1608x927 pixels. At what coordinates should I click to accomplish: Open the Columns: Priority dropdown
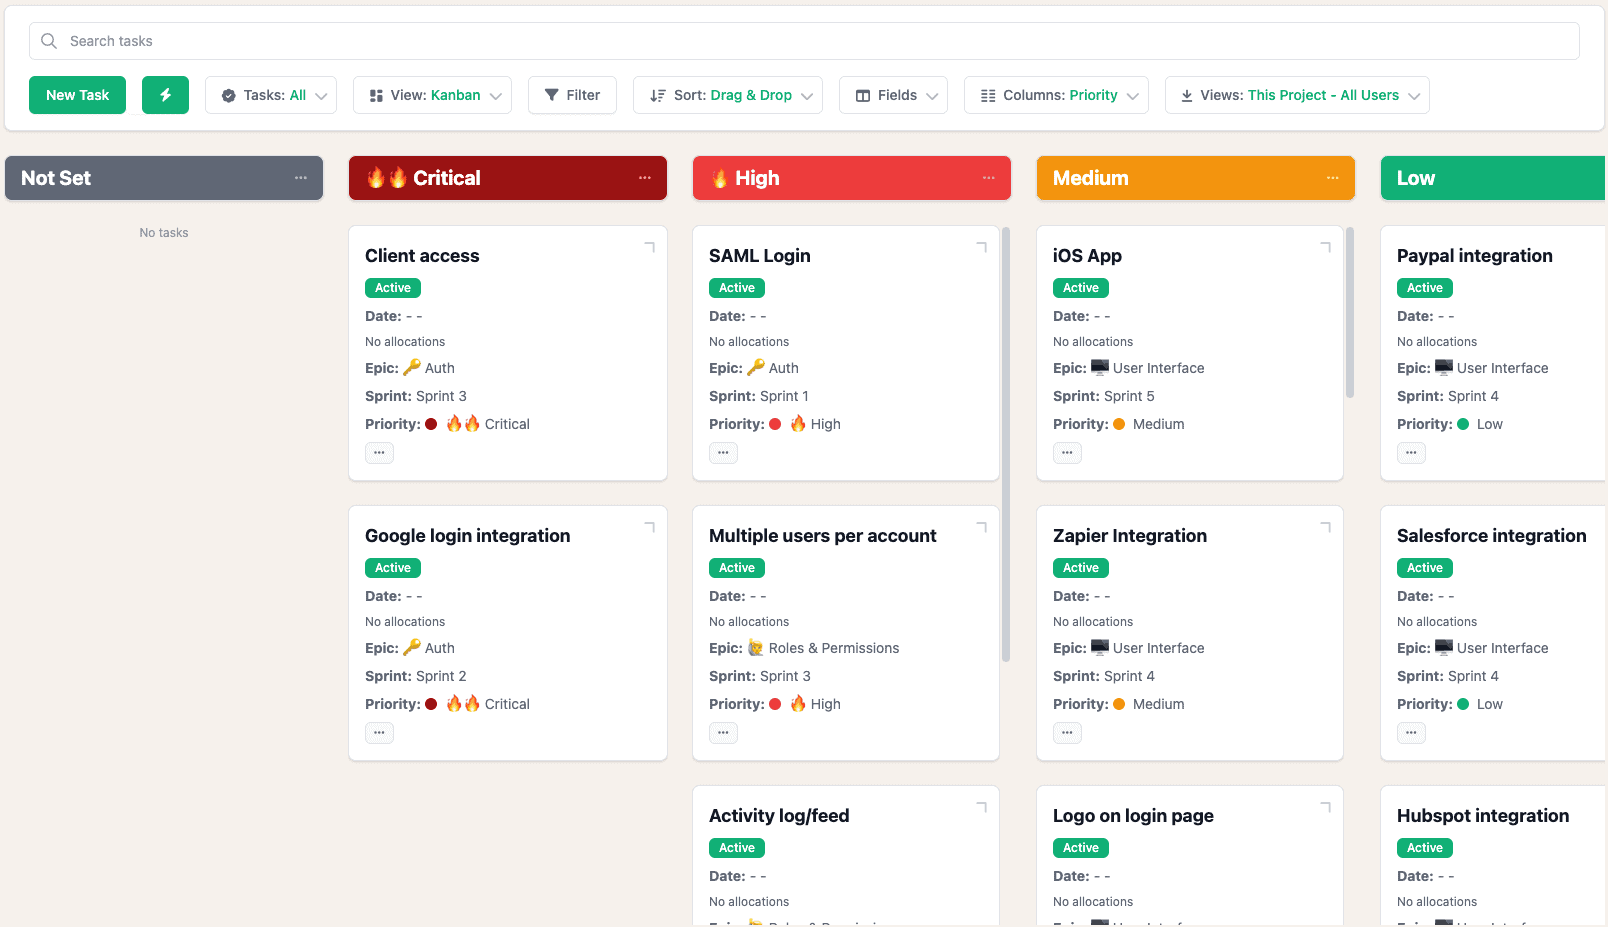(x=1055, y=94)
